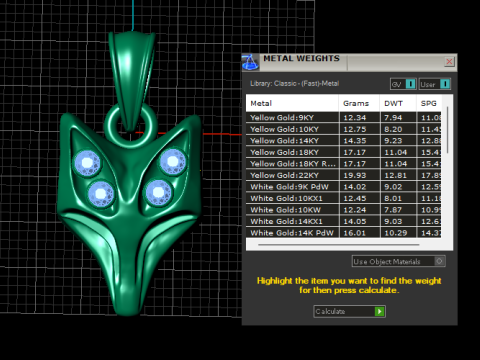
Task: Select the Yellow Gold:18KY R... row
Action: [344, 164]
